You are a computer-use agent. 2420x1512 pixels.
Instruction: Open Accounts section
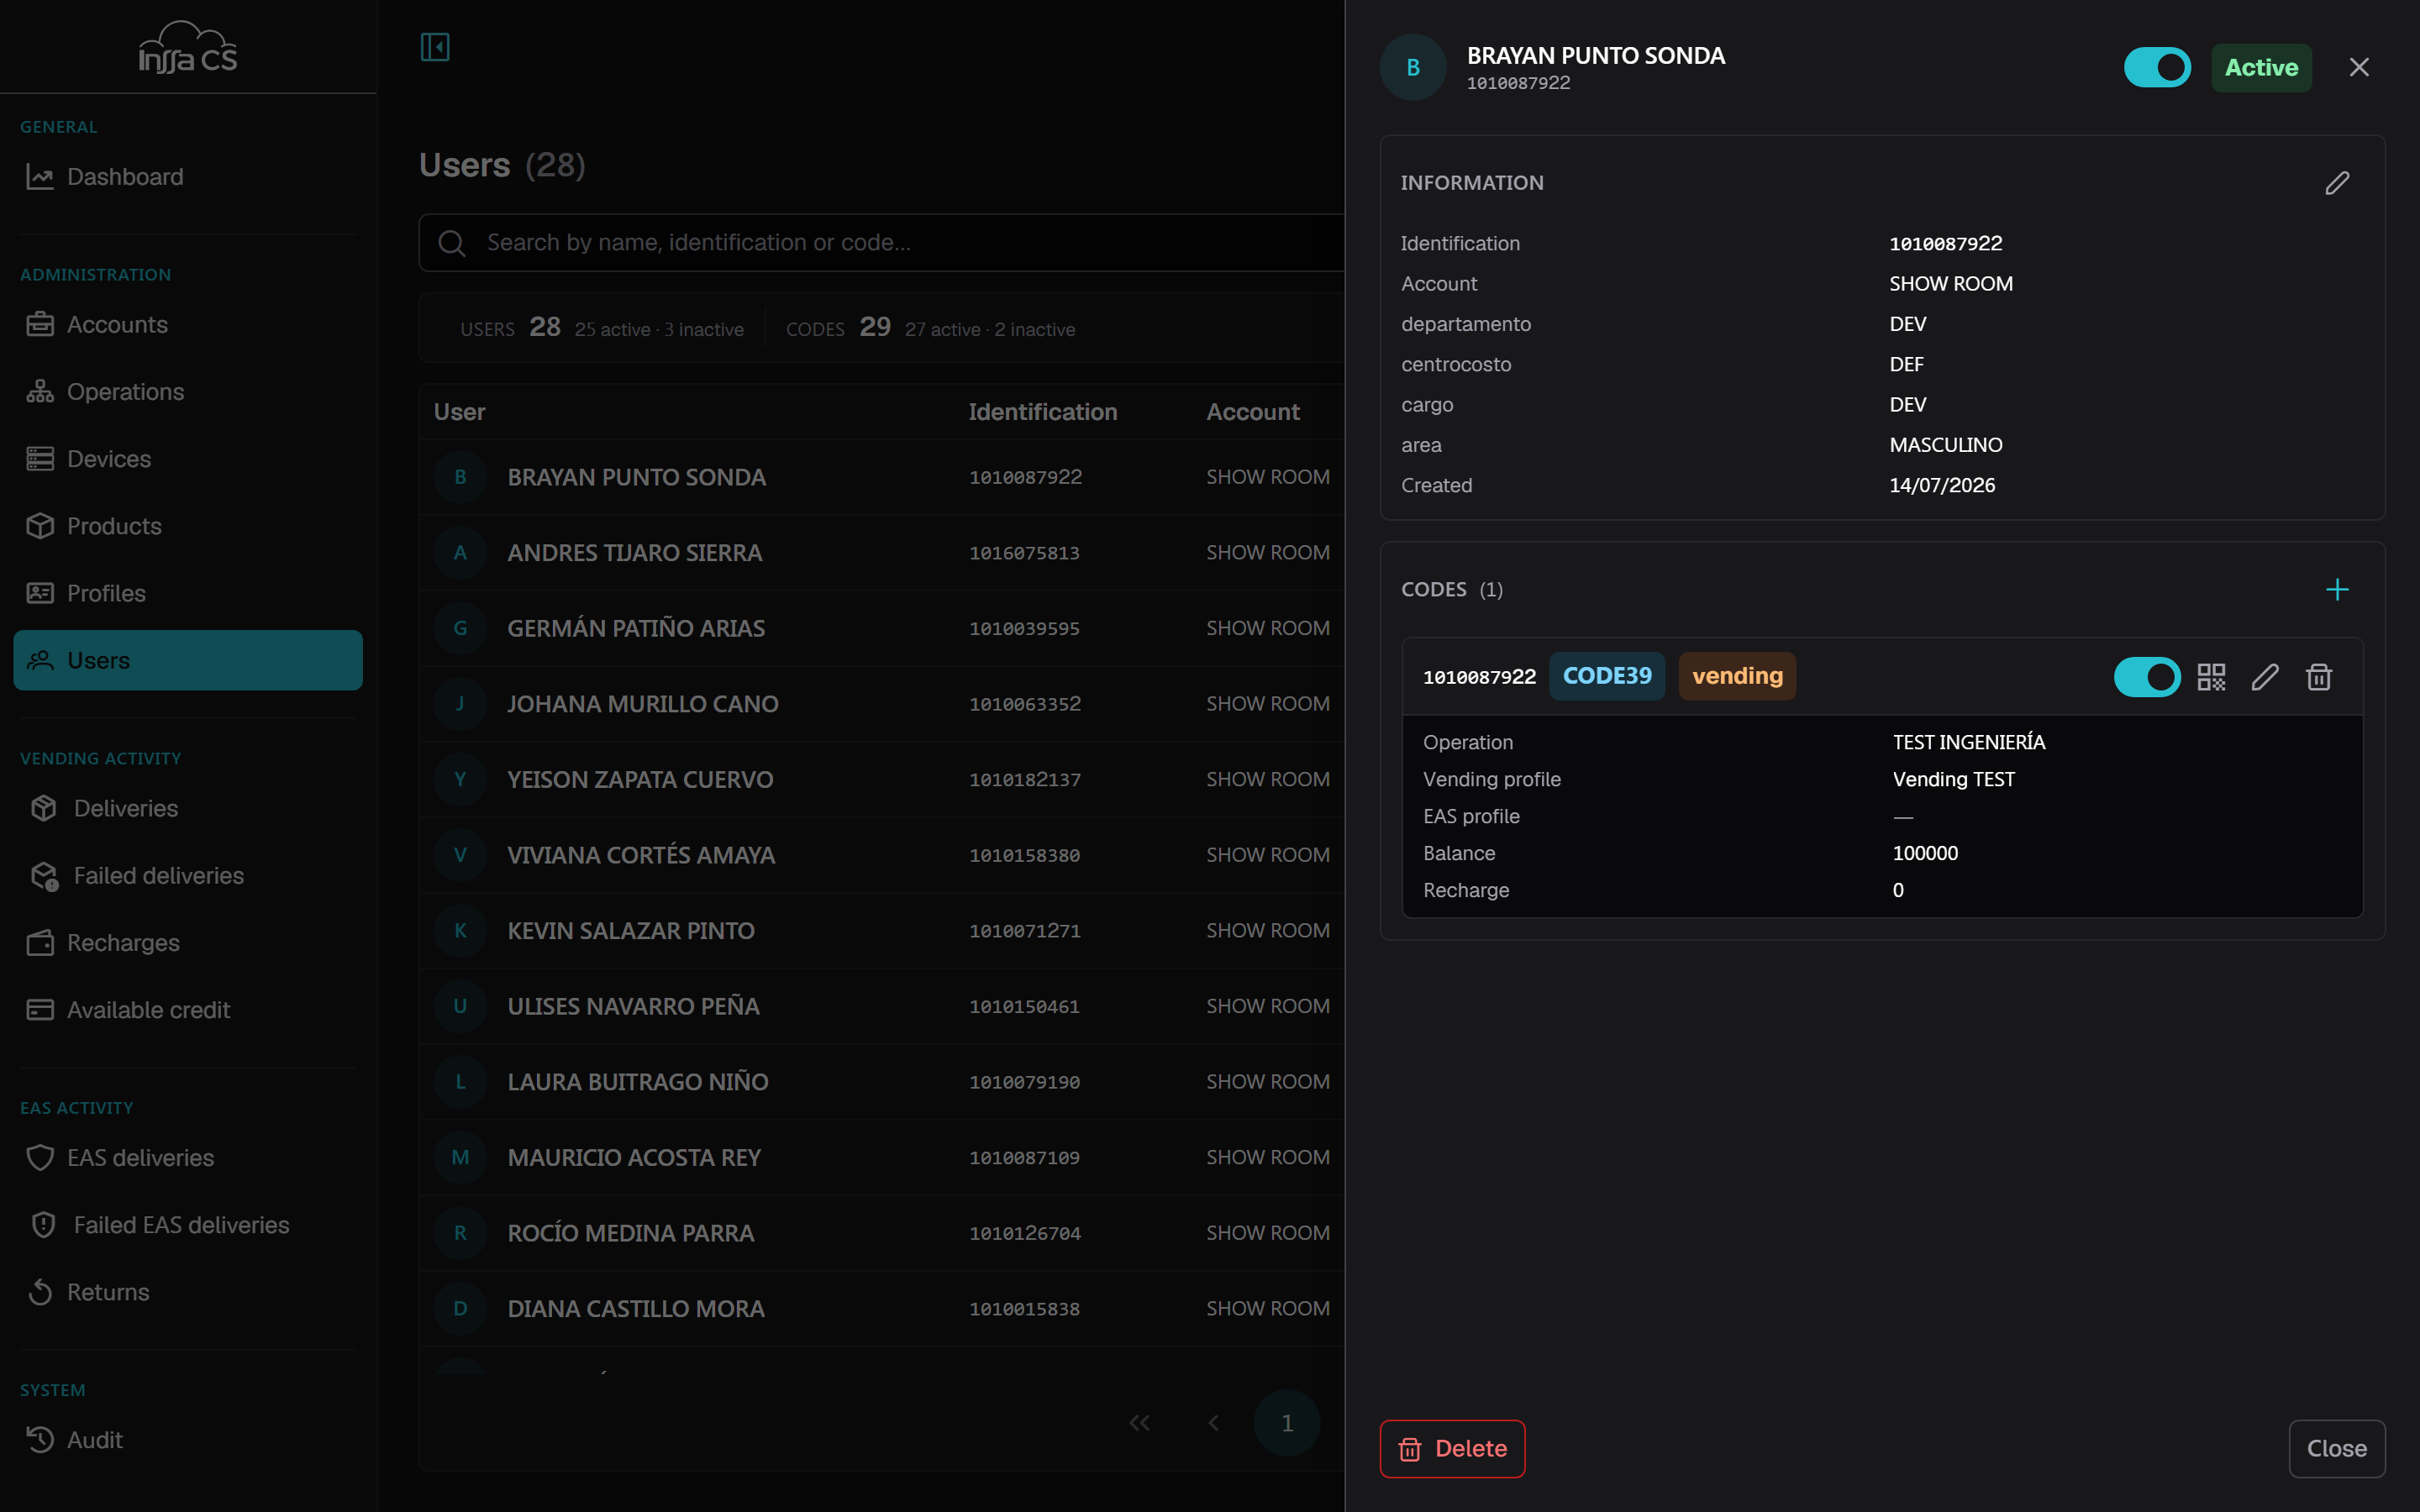click(188, 325)
